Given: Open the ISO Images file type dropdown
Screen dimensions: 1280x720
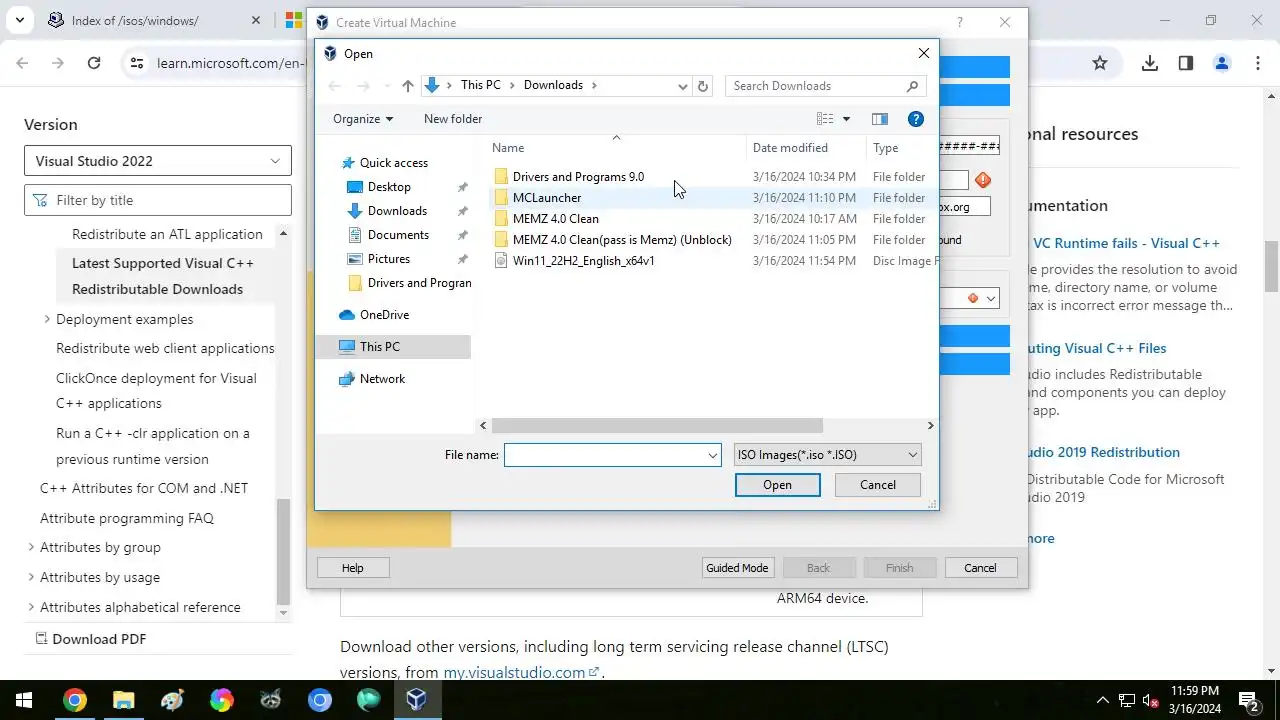Looking at the screenshot, I should [827, 455].
